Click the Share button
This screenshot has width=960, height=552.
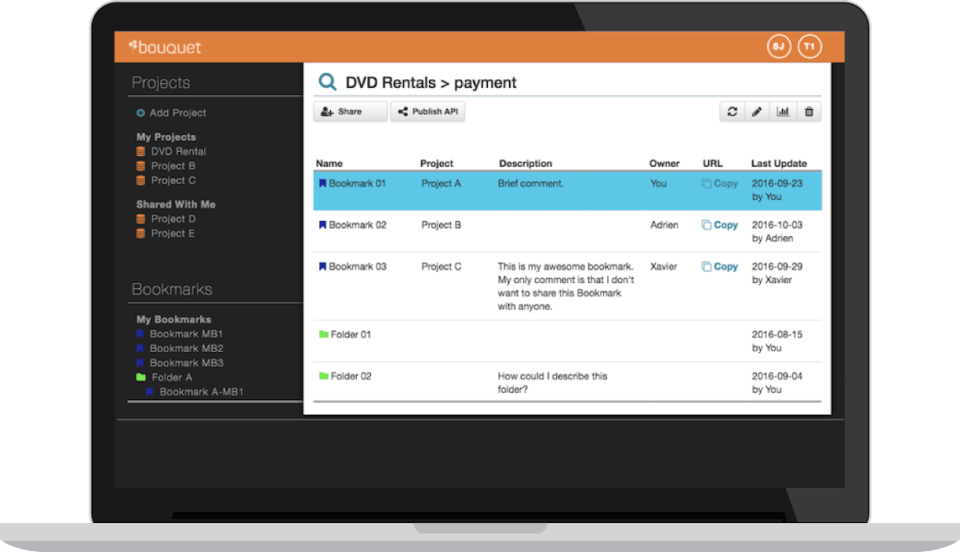click(350, 111)
